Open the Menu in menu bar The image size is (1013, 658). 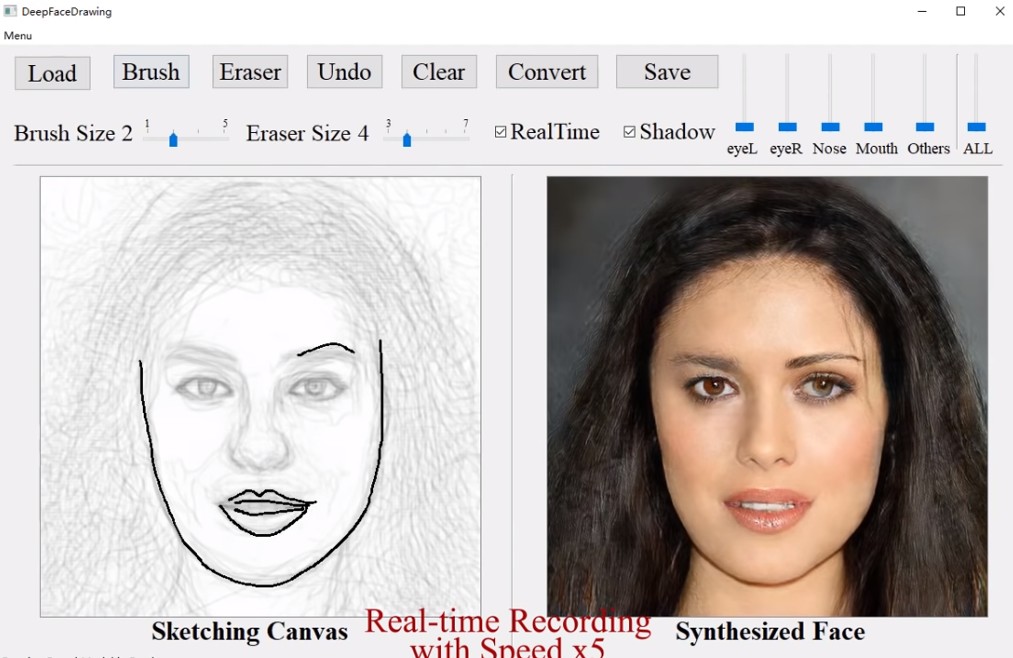[18, 36]
